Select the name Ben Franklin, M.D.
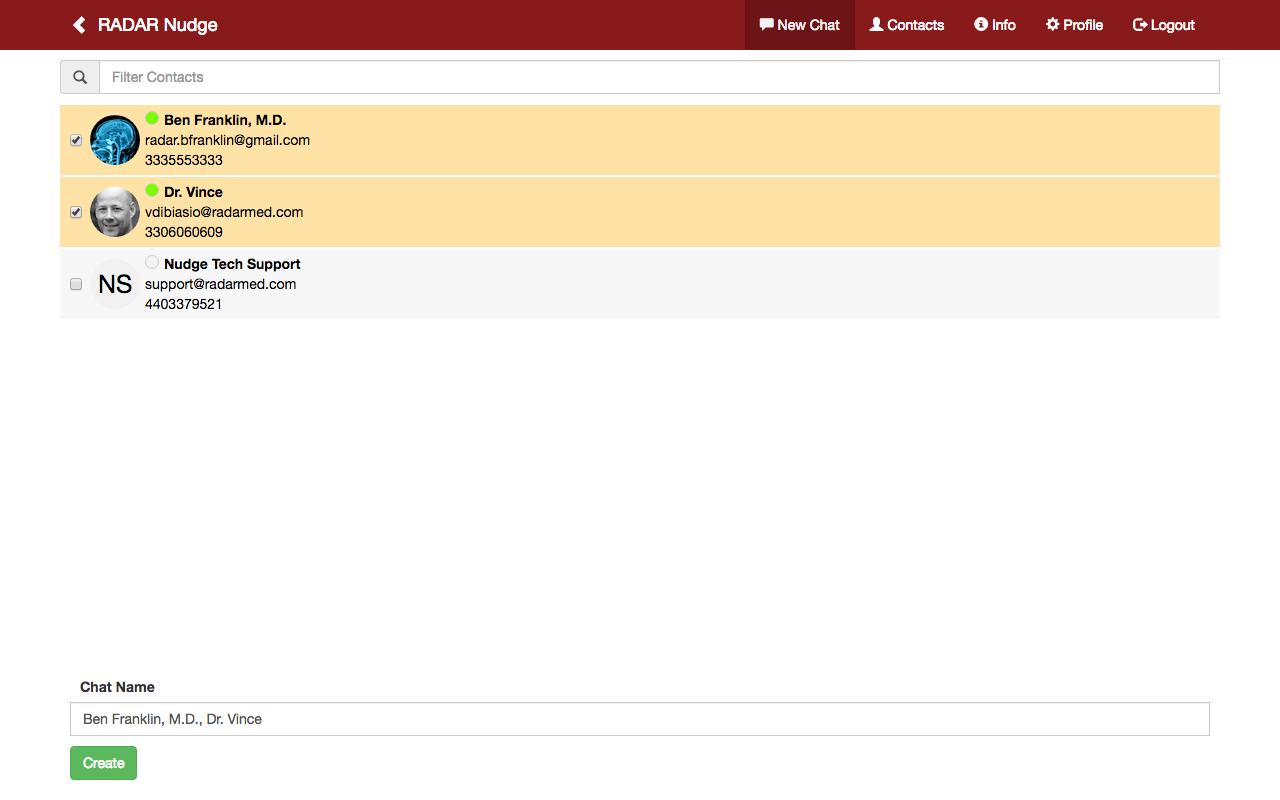This screenshot has height=800, width=1280. (x=225, y=120)
